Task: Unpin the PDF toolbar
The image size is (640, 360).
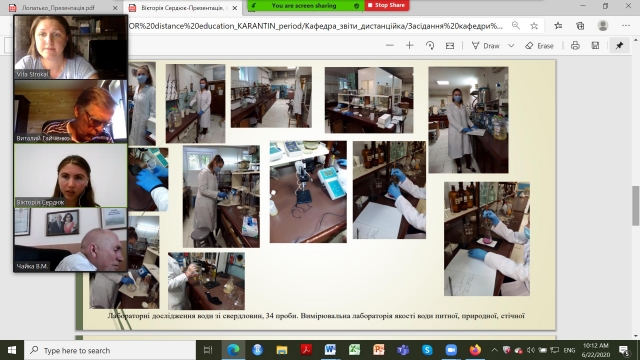Action: [x=619, y=46]
